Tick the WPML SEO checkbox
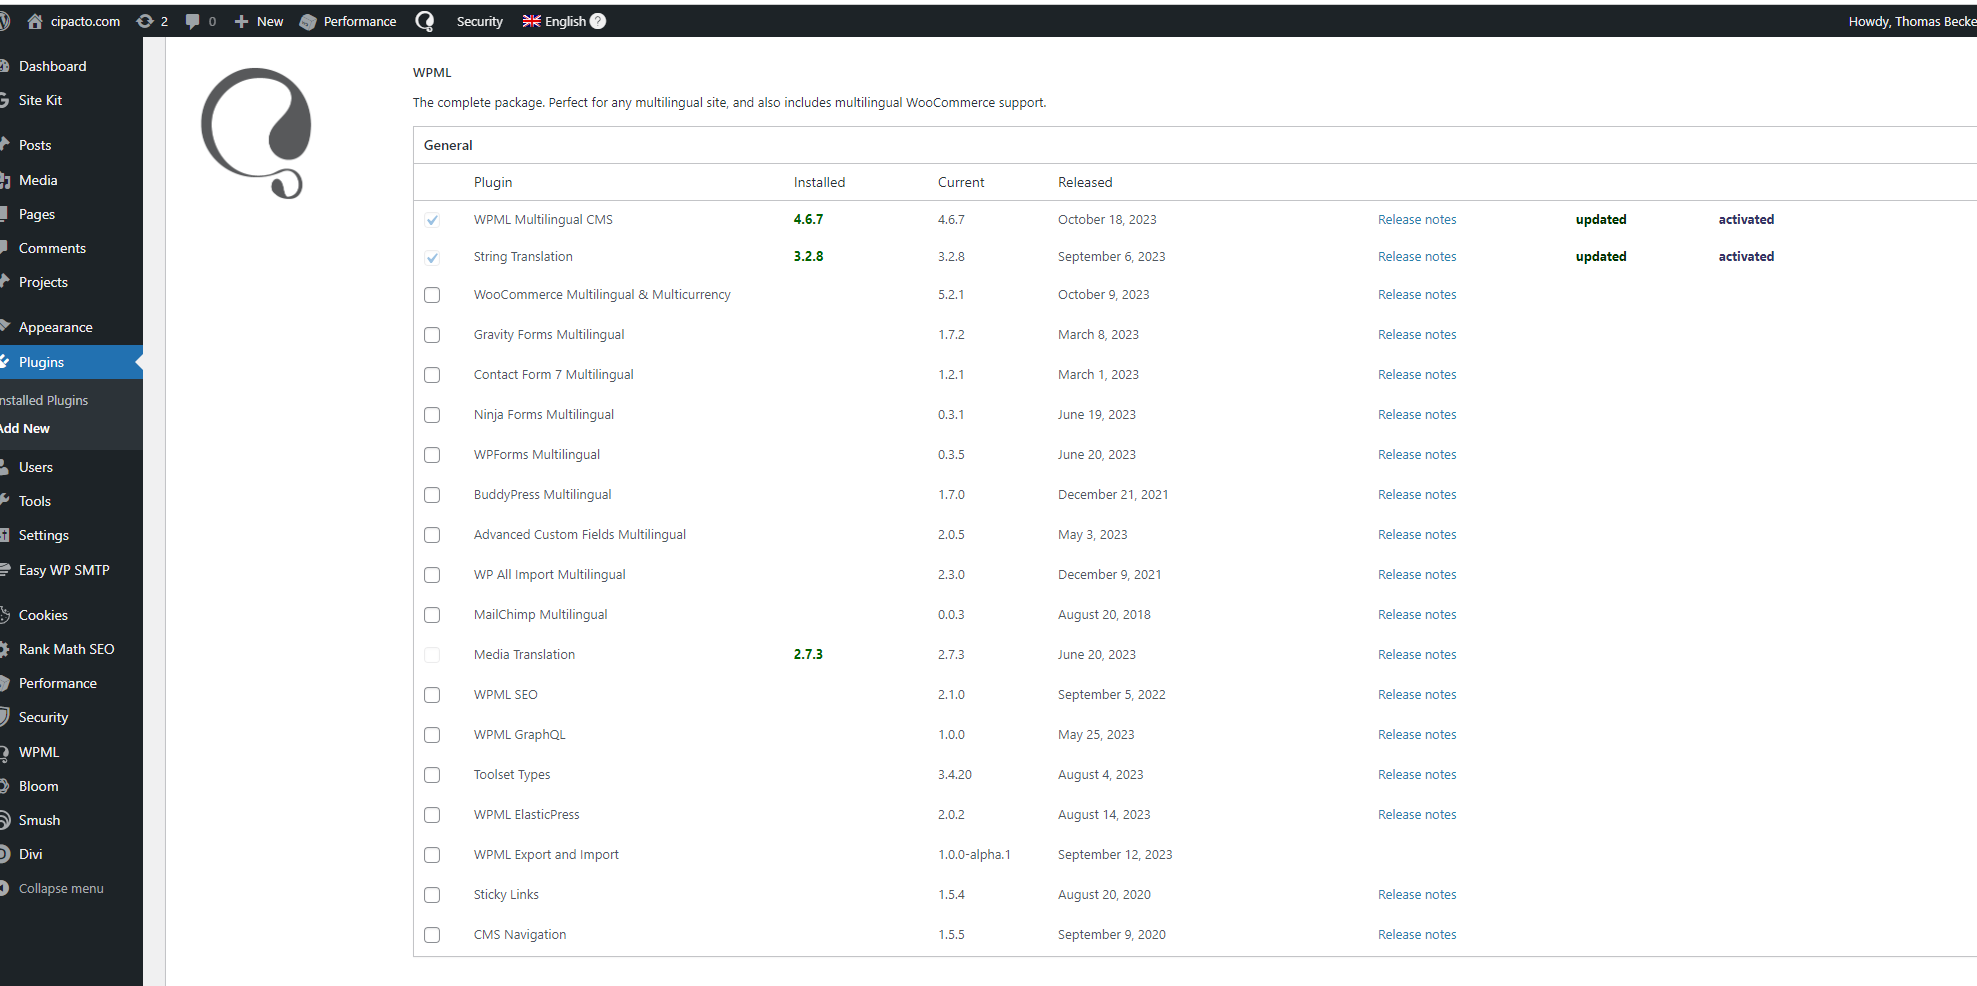Screen dimensions: 1977x986 pyautogui.click(x=432, y=695)
